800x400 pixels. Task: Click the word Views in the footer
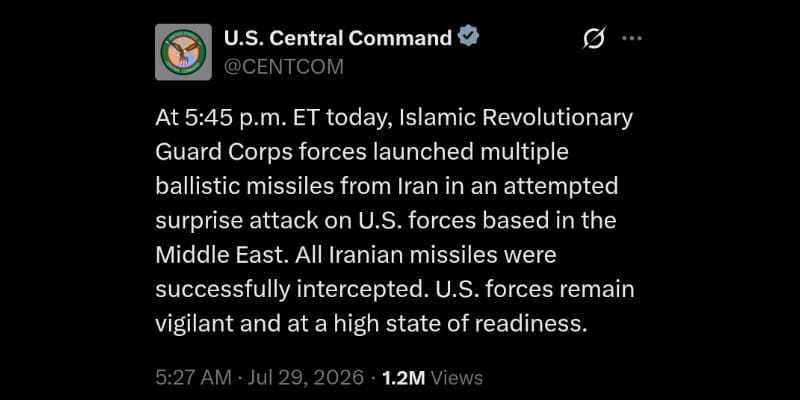[457, 378]
